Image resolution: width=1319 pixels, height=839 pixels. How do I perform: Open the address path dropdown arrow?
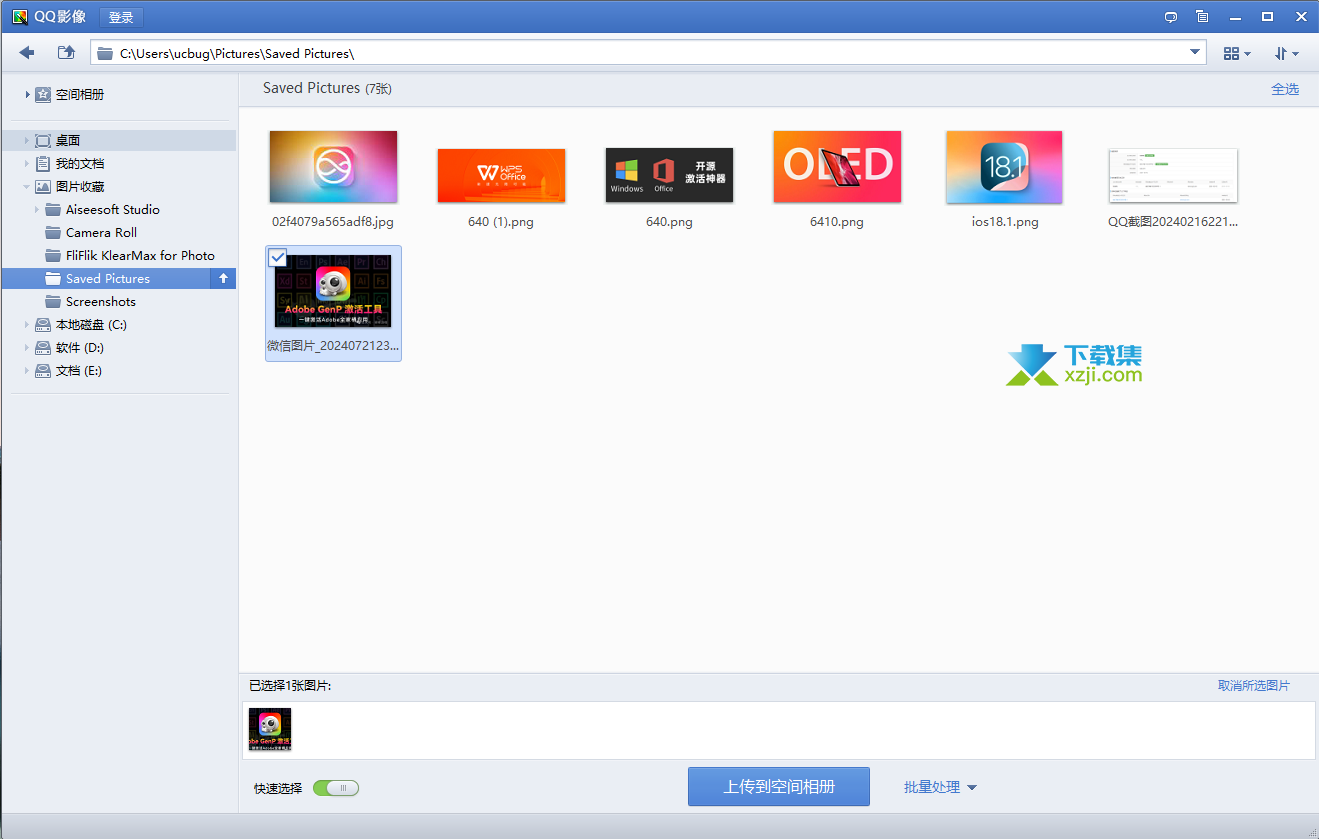[1195, 52]
